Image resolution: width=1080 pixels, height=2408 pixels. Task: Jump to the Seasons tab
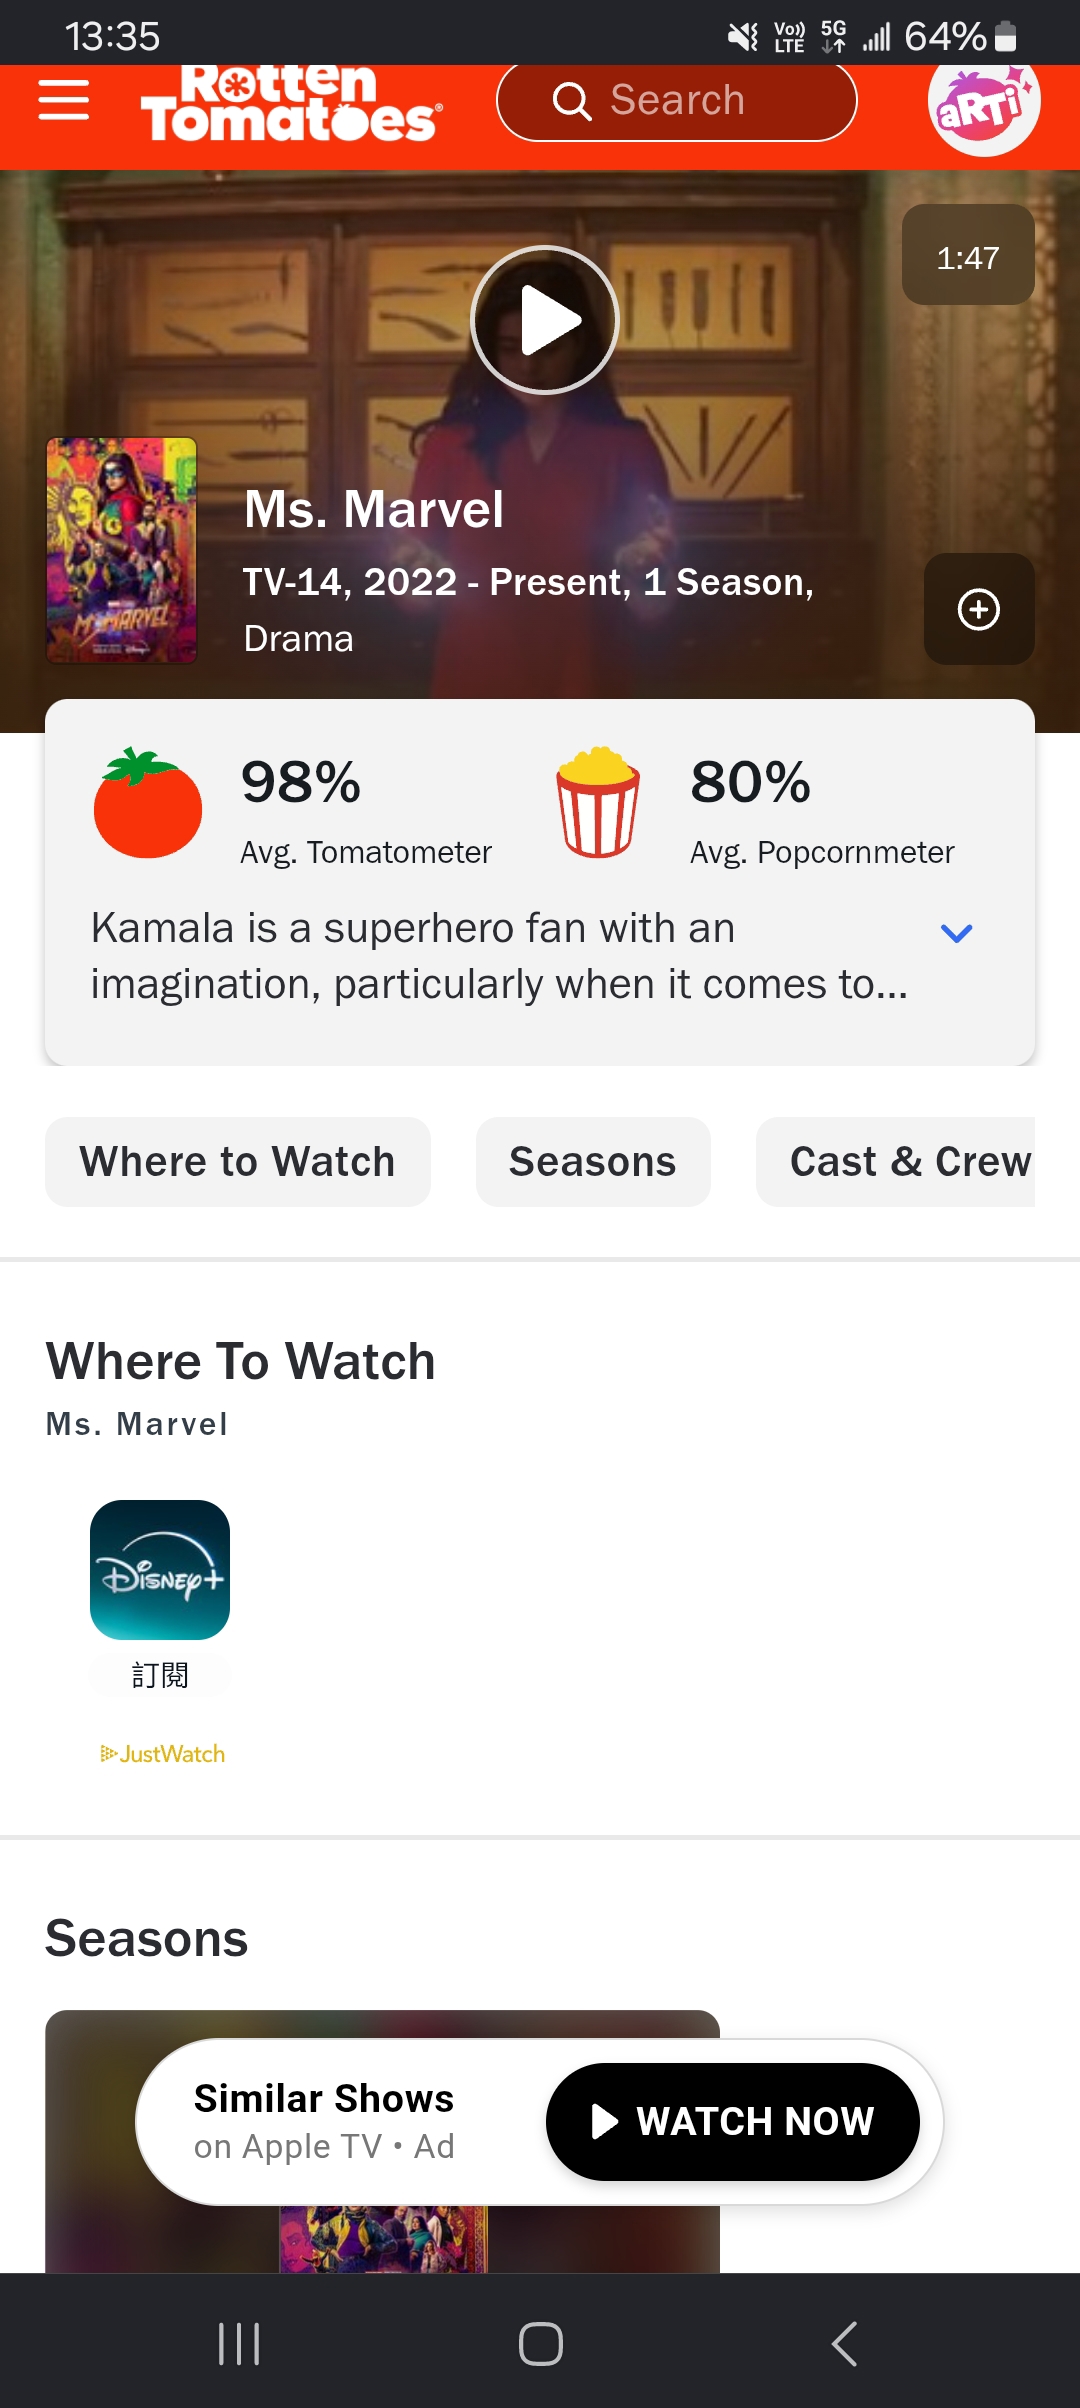point(593,1162)
